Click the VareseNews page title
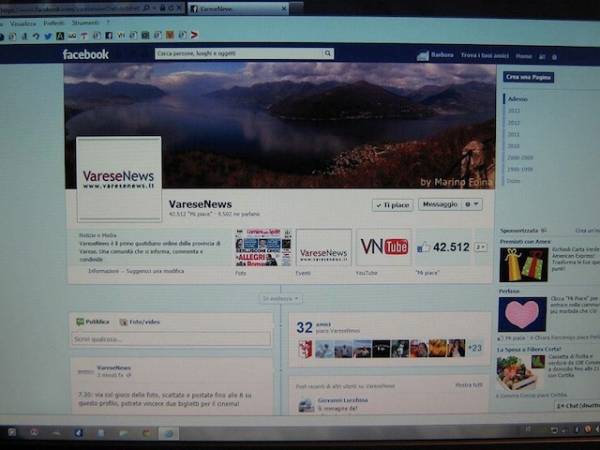This screenshot has width=600, height=450. coord(200,204)
